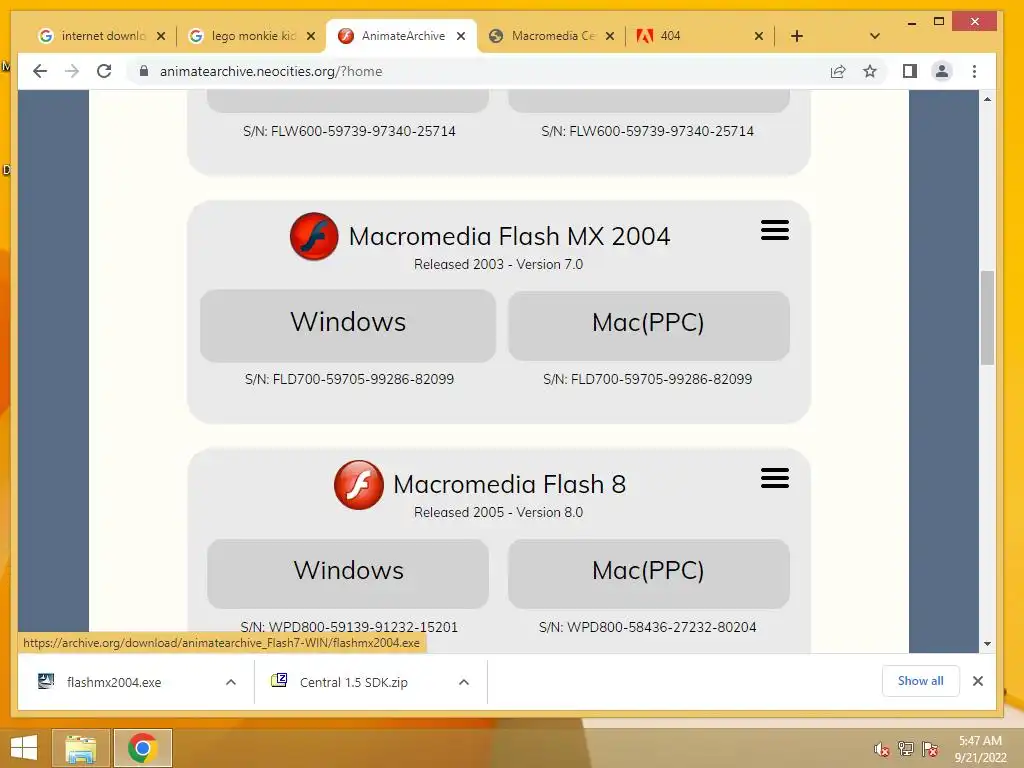Show all downloads
Image resolution: width=1024 pixels, height=768 pixels.
(920, 681)
